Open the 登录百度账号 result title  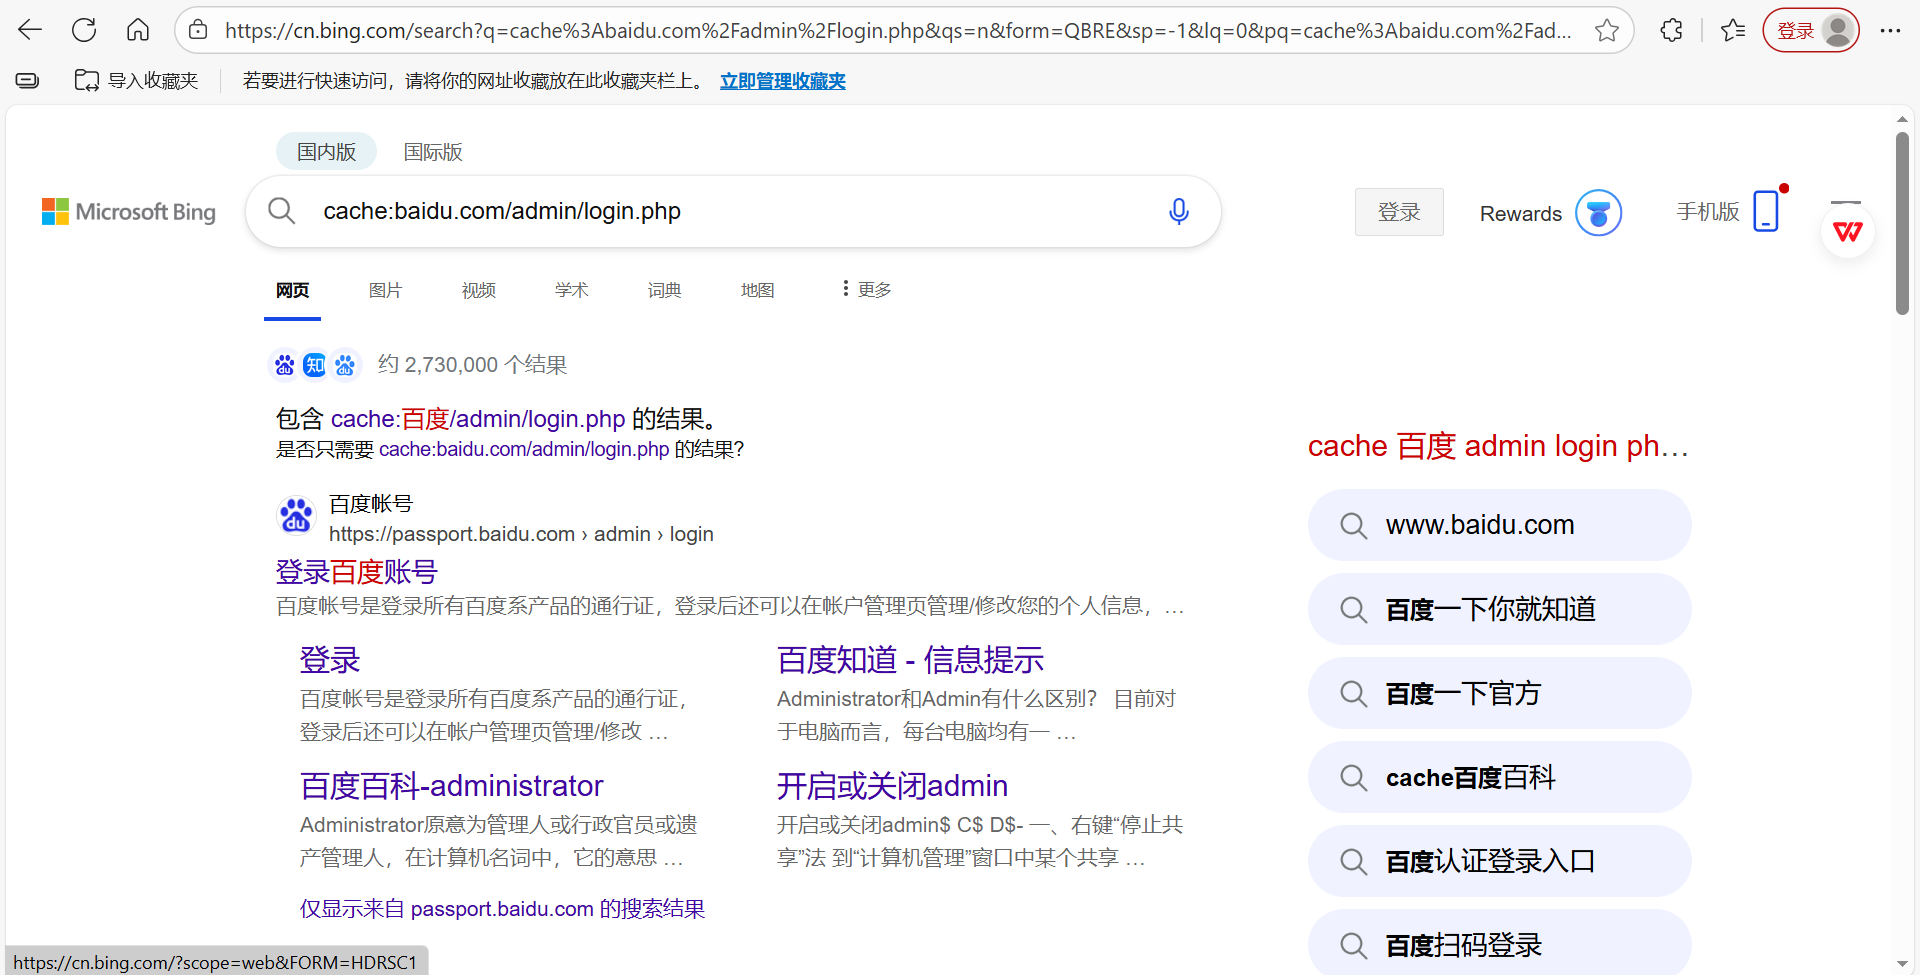point(357,572)
